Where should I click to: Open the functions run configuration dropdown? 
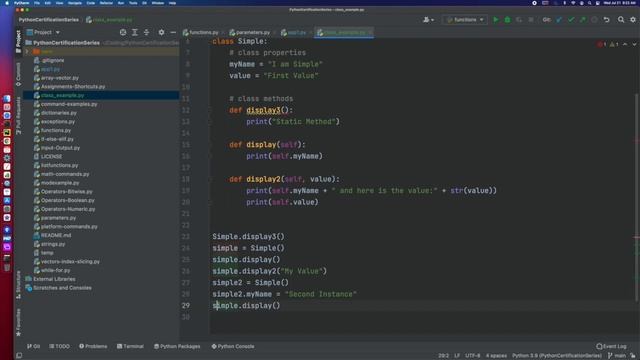click(464, 20)
